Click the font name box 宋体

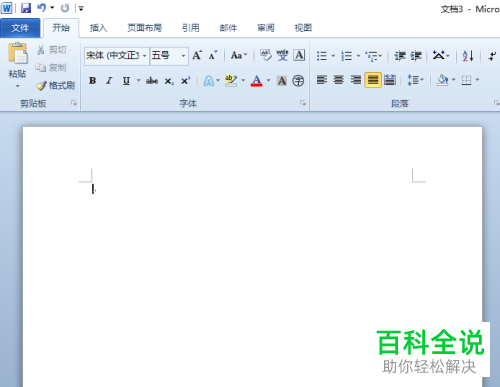tap(113, 55)
